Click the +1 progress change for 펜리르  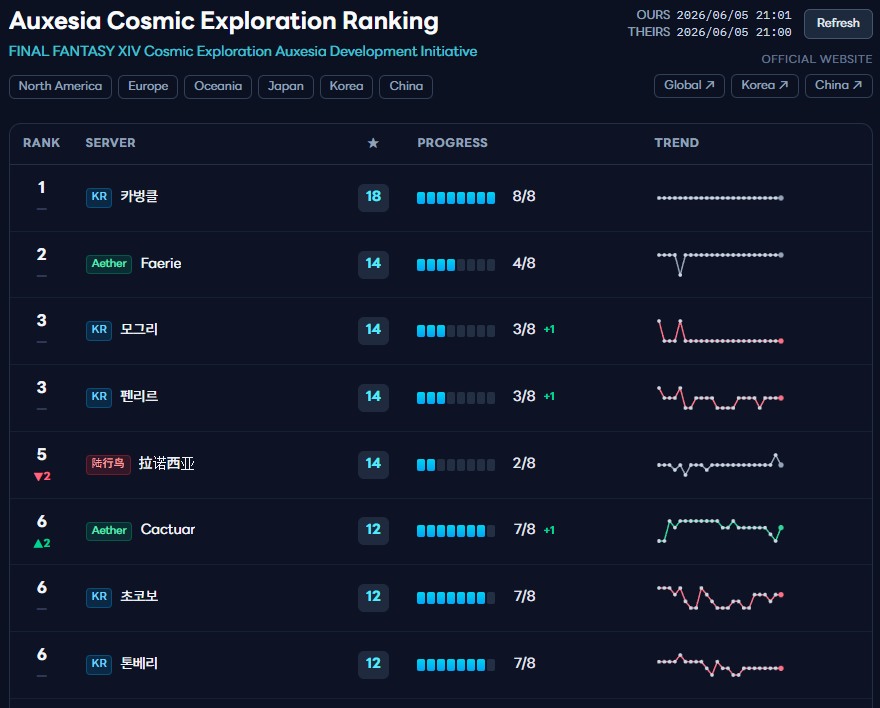[549, 397]
